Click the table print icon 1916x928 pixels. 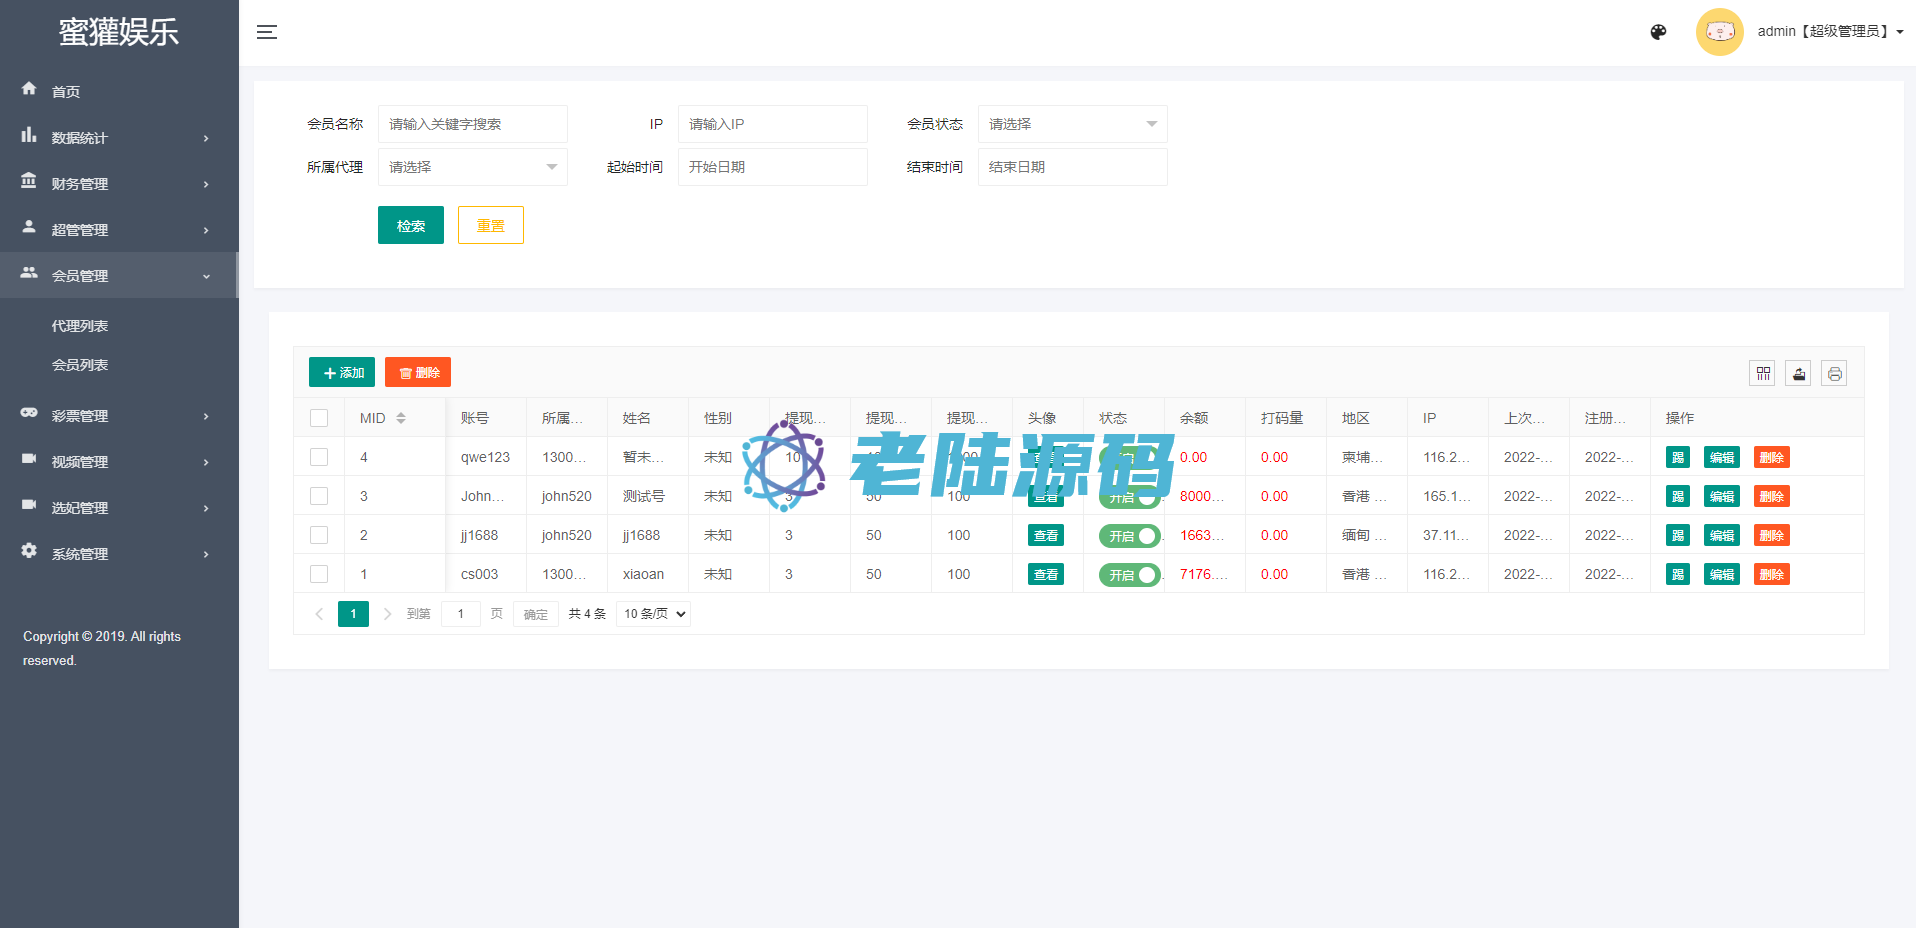(x=1834, y=373)
